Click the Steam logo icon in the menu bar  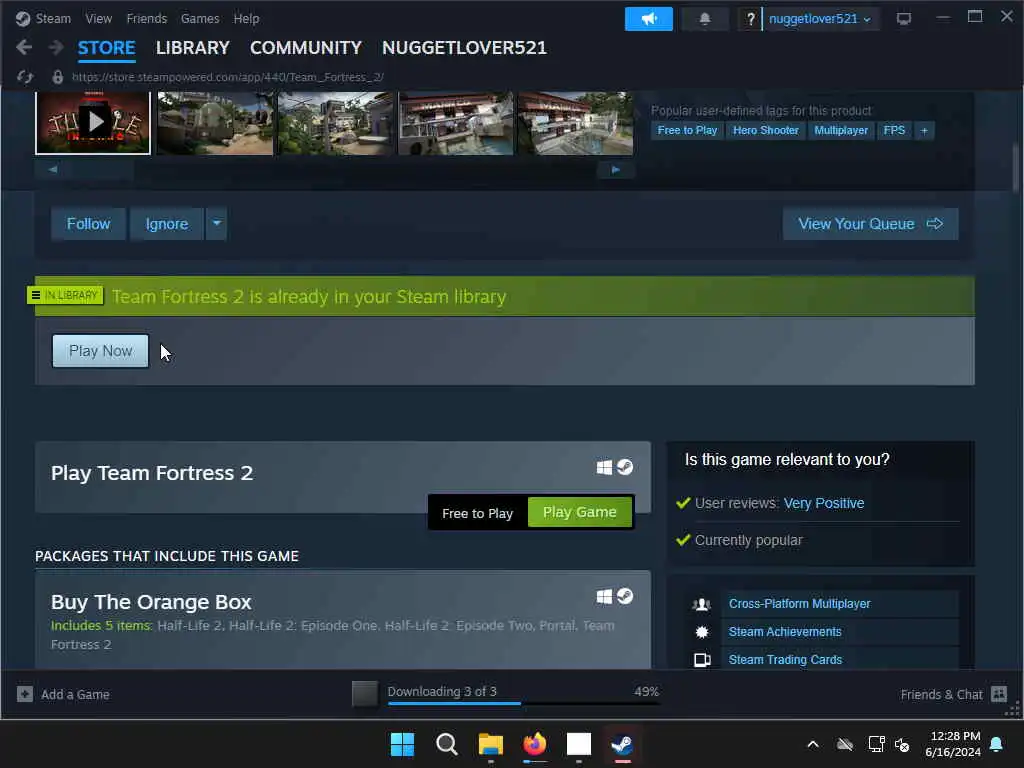tap(23, 18)
